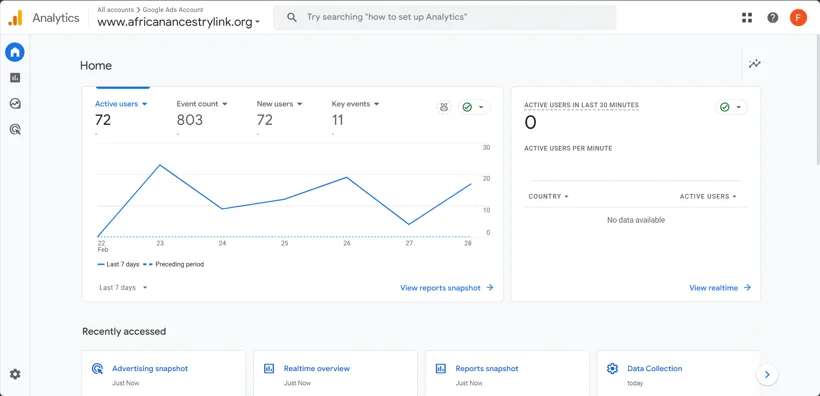The width and height of the screenshot is (820, 396).
Task: Click the Recently accessed heading
Action: (x=124, y=331)
